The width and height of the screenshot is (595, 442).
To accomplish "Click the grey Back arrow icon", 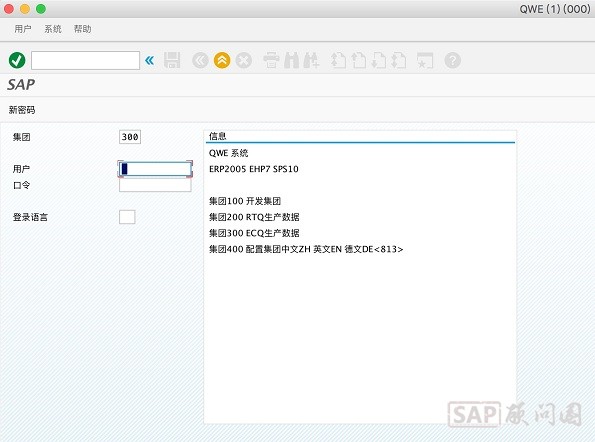I will pos(200,60).
